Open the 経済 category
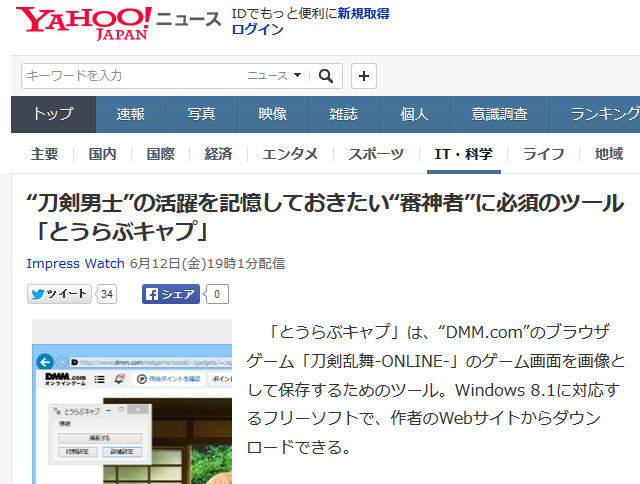This screenshot has height=484, width=640. point(218,154)
